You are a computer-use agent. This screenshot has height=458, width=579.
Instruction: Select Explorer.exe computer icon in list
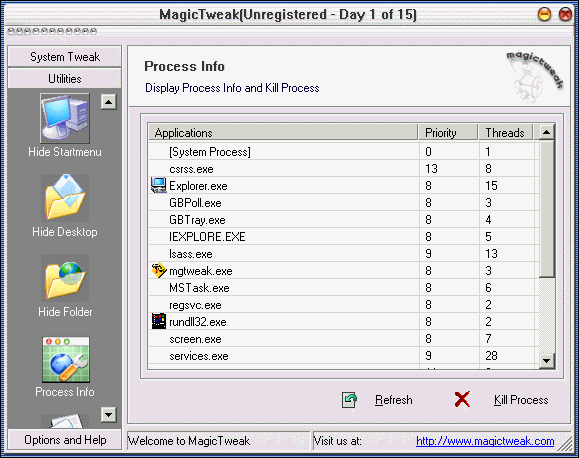159,185
